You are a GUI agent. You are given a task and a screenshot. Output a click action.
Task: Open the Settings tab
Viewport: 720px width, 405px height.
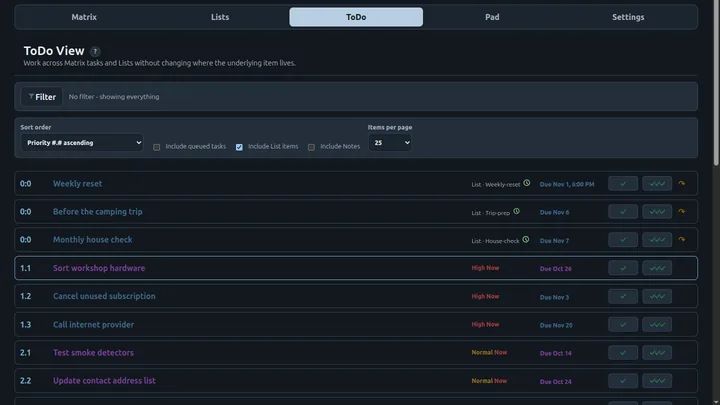[628, 17]
